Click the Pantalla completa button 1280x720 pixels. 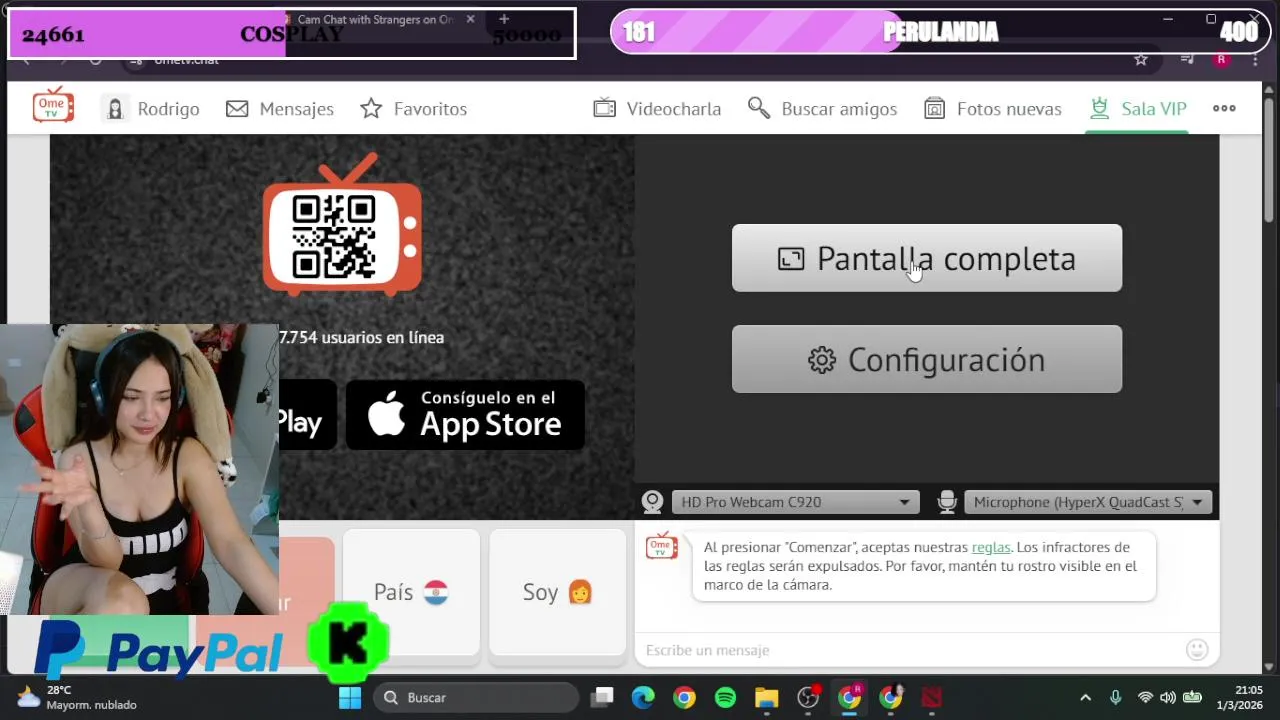coord(927,258)
